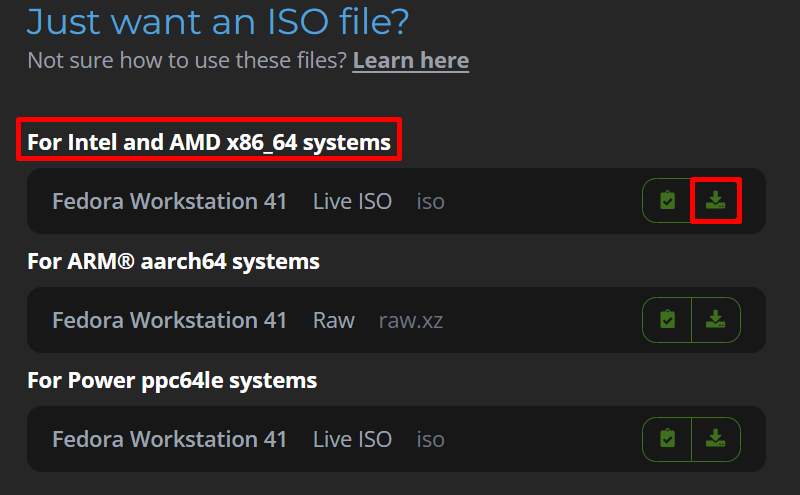This screenshot has width=800, height=495.
Task: Click "Not sure how to use these files?" text
Action: 187,61
